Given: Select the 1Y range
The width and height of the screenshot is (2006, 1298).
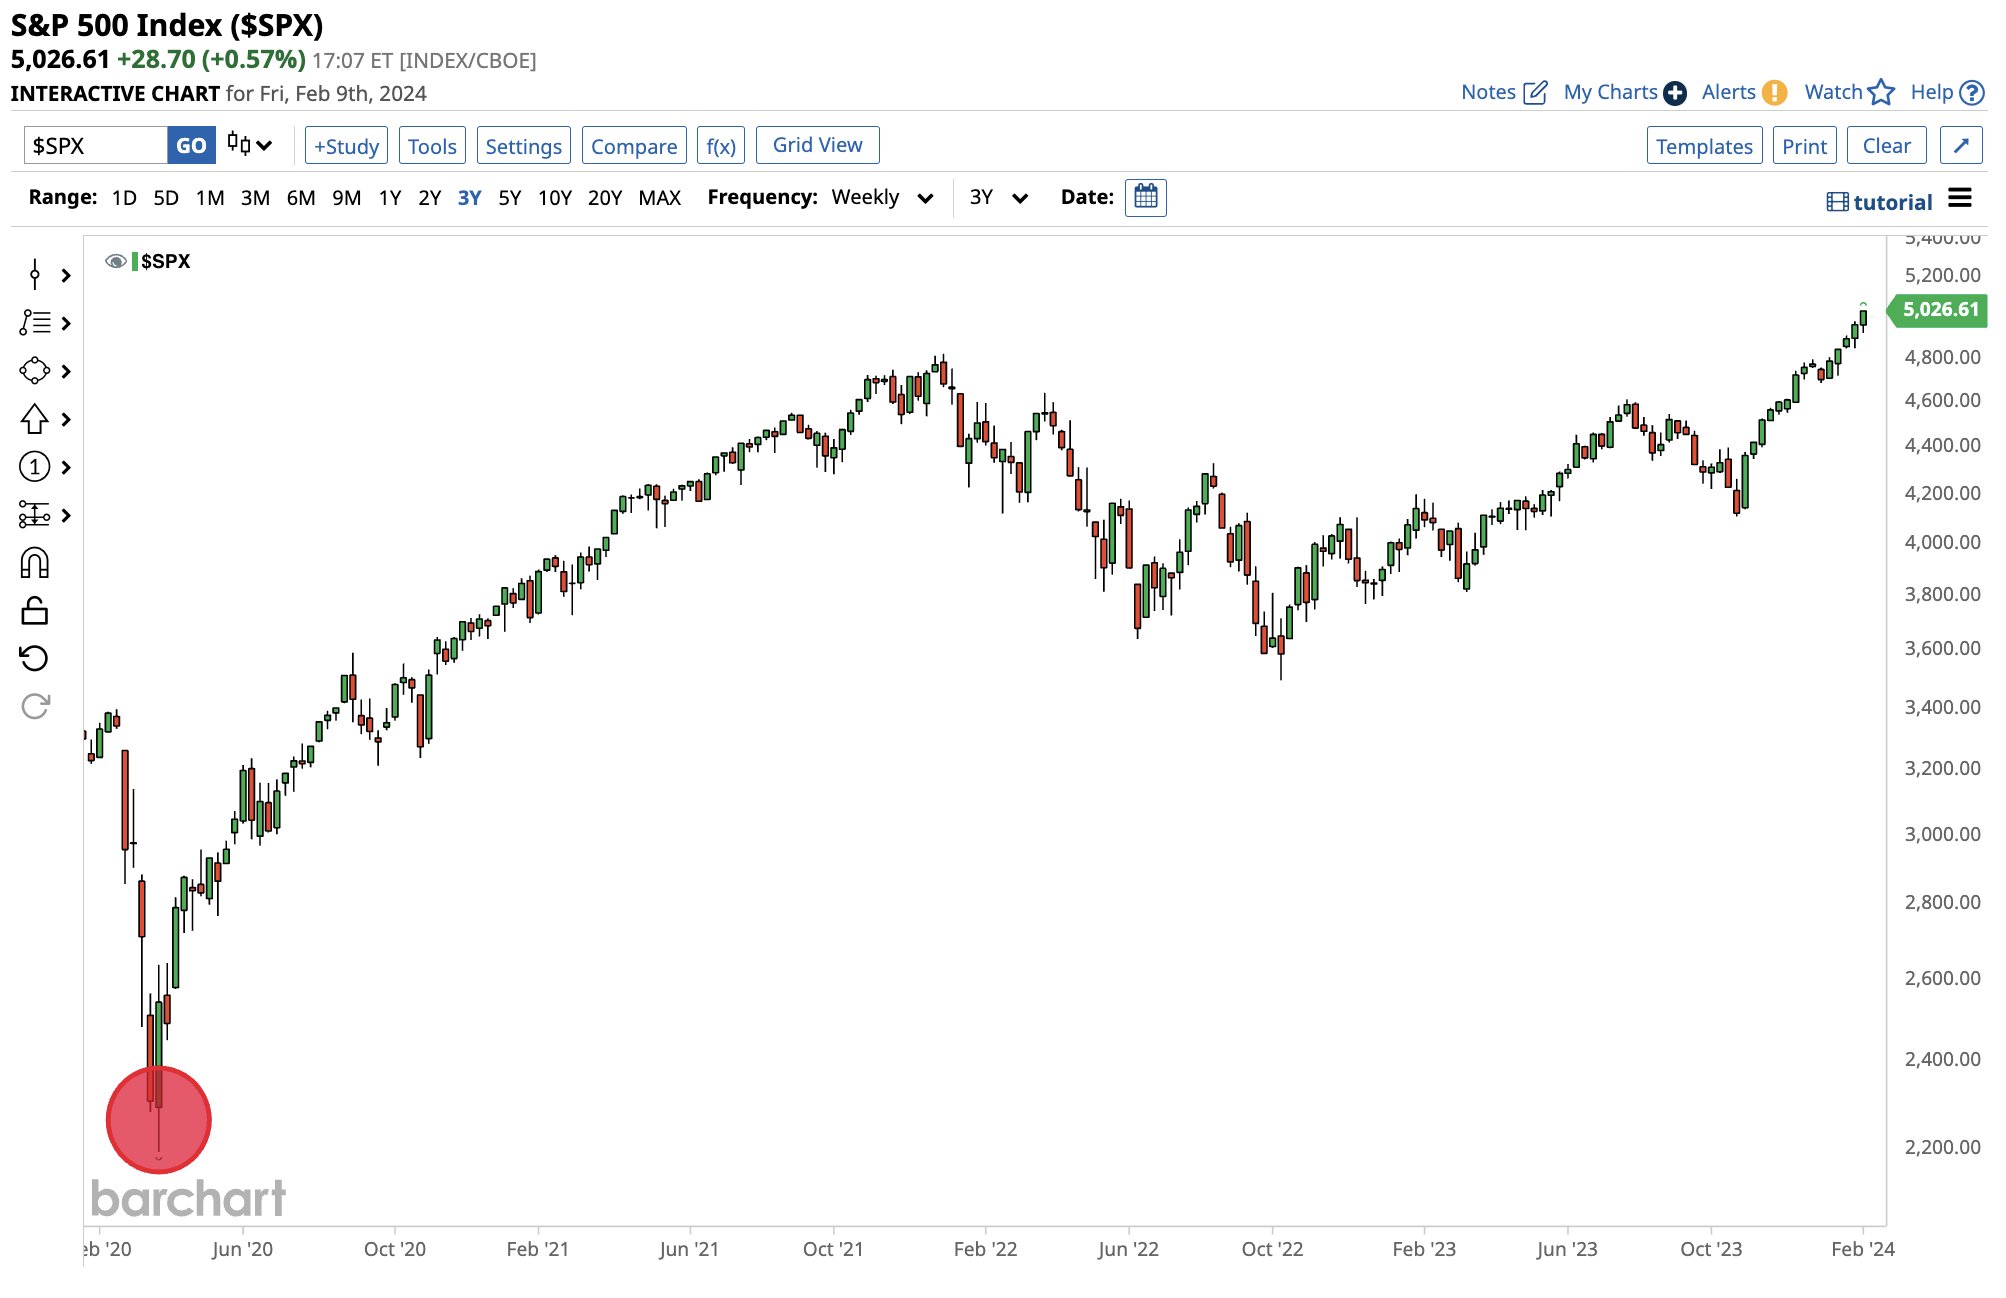Looking at the screenshot, I should point(390,197).
